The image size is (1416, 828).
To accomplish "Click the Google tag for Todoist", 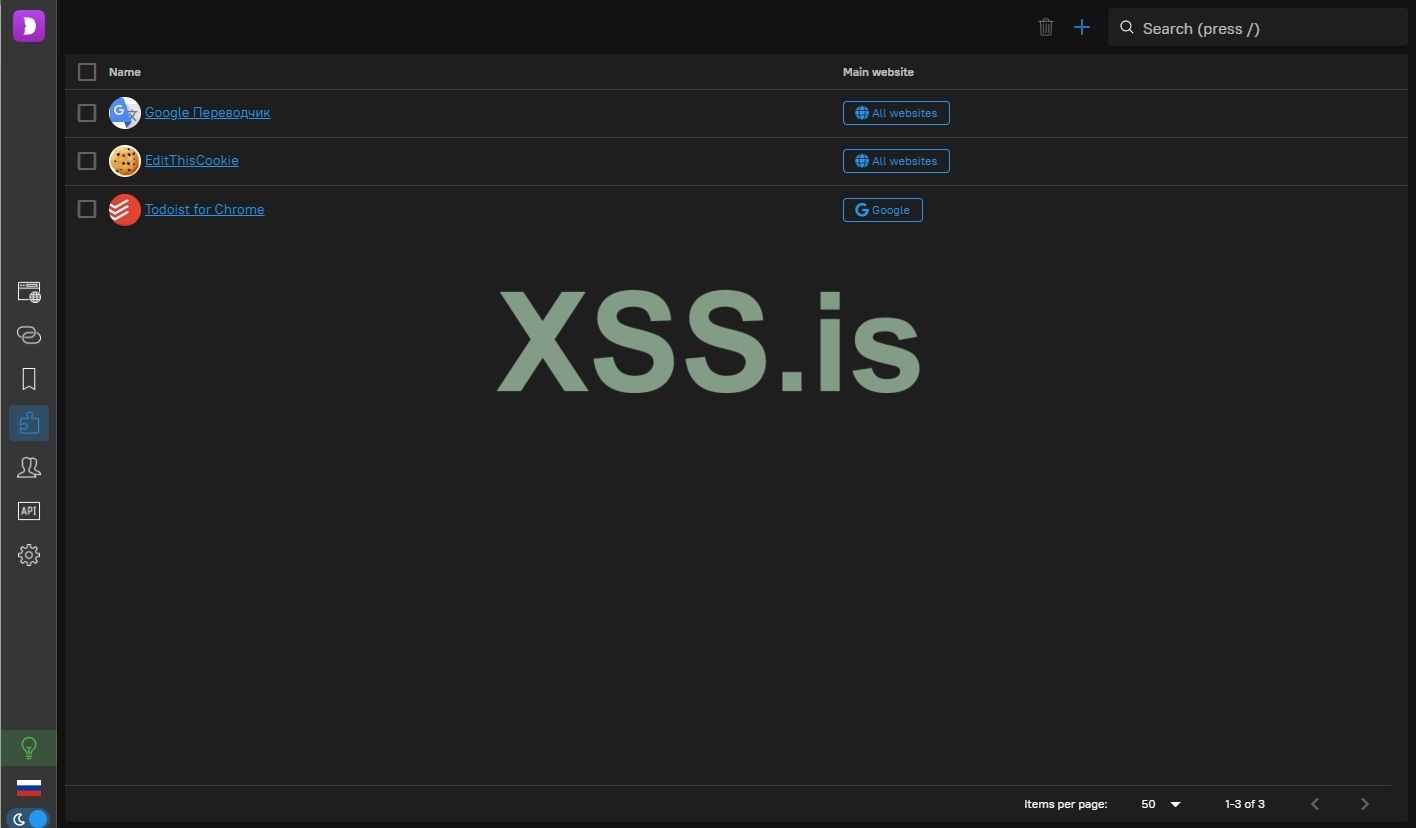I will pos(883,210).
